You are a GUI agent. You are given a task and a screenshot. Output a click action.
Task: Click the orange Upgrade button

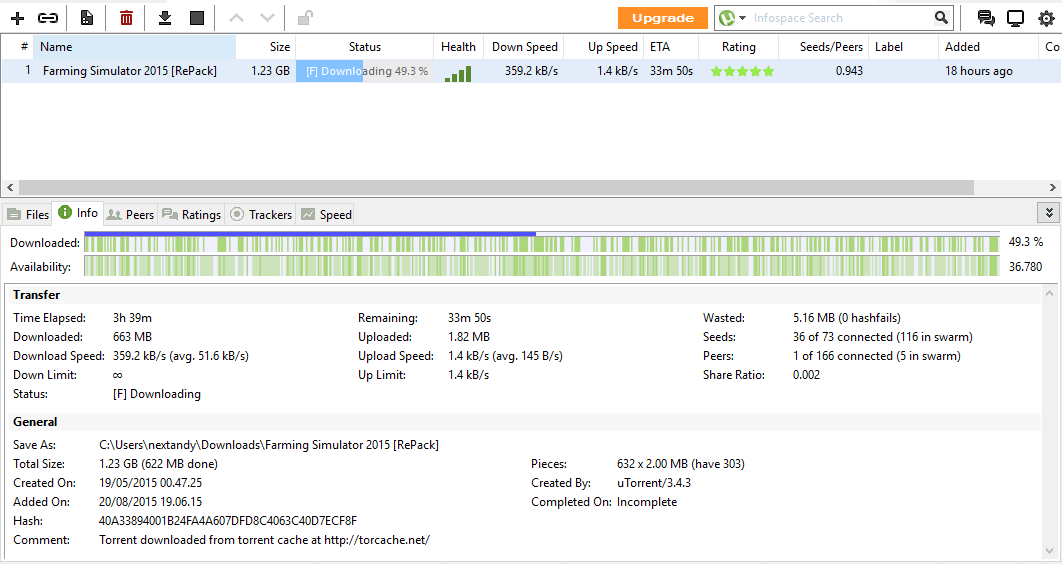(x=662, y=18)
